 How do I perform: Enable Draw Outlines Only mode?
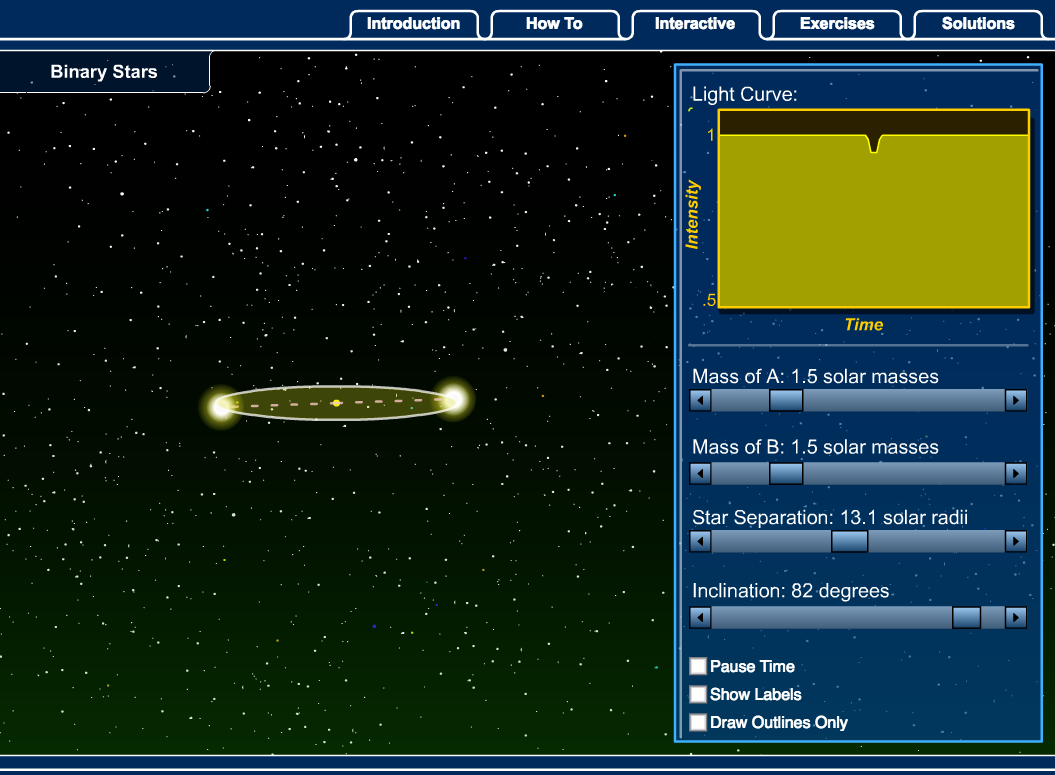[x=697, y=722]
